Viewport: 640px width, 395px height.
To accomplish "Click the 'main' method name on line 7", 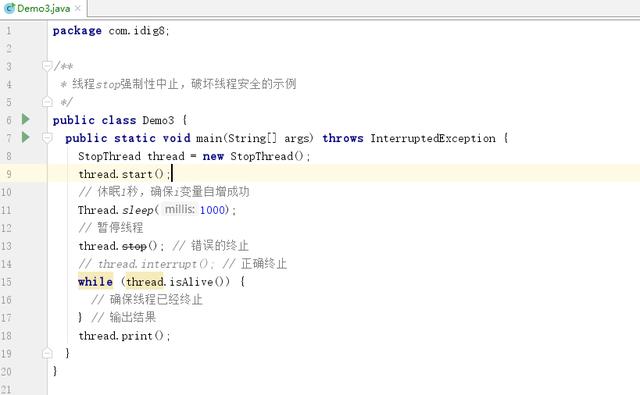I will (209, 138).
